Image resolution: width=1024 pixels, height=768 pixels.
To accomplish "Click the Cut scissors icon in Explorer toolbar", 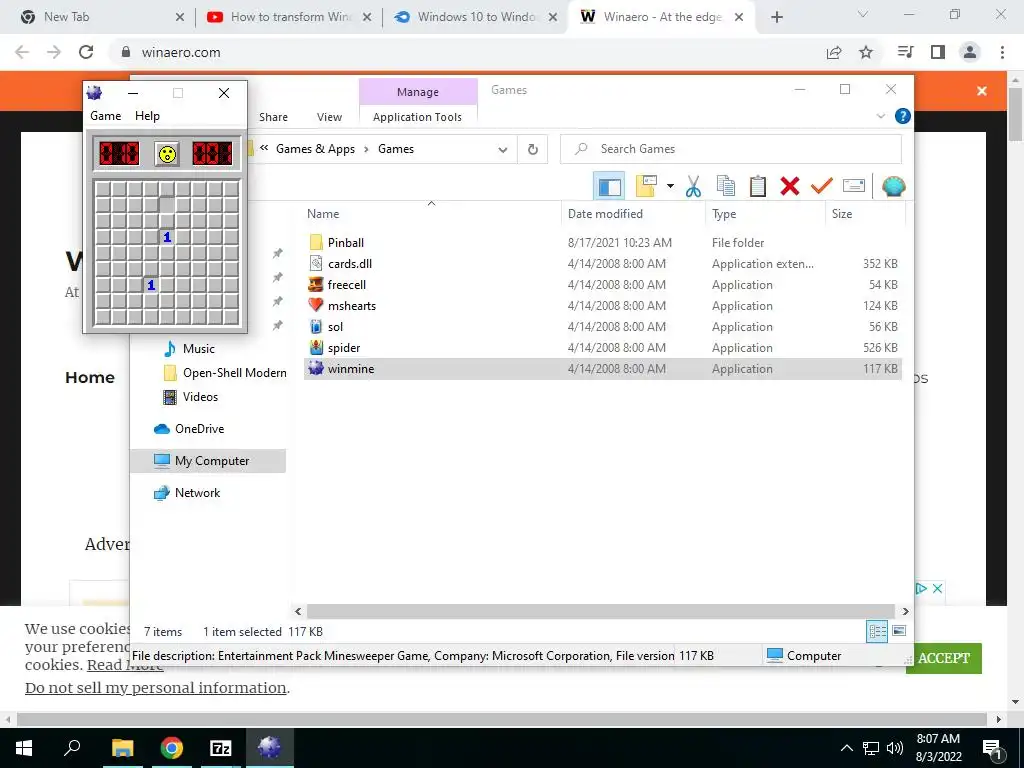I will click(x=694, y=187).
